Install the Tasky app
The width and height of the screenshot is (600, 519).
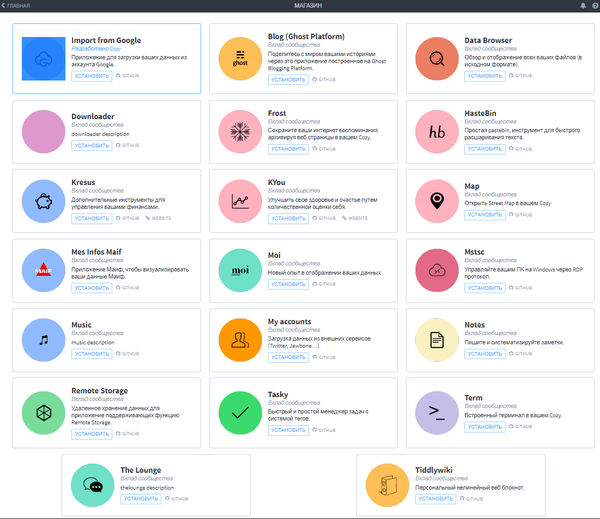(288, 430)
